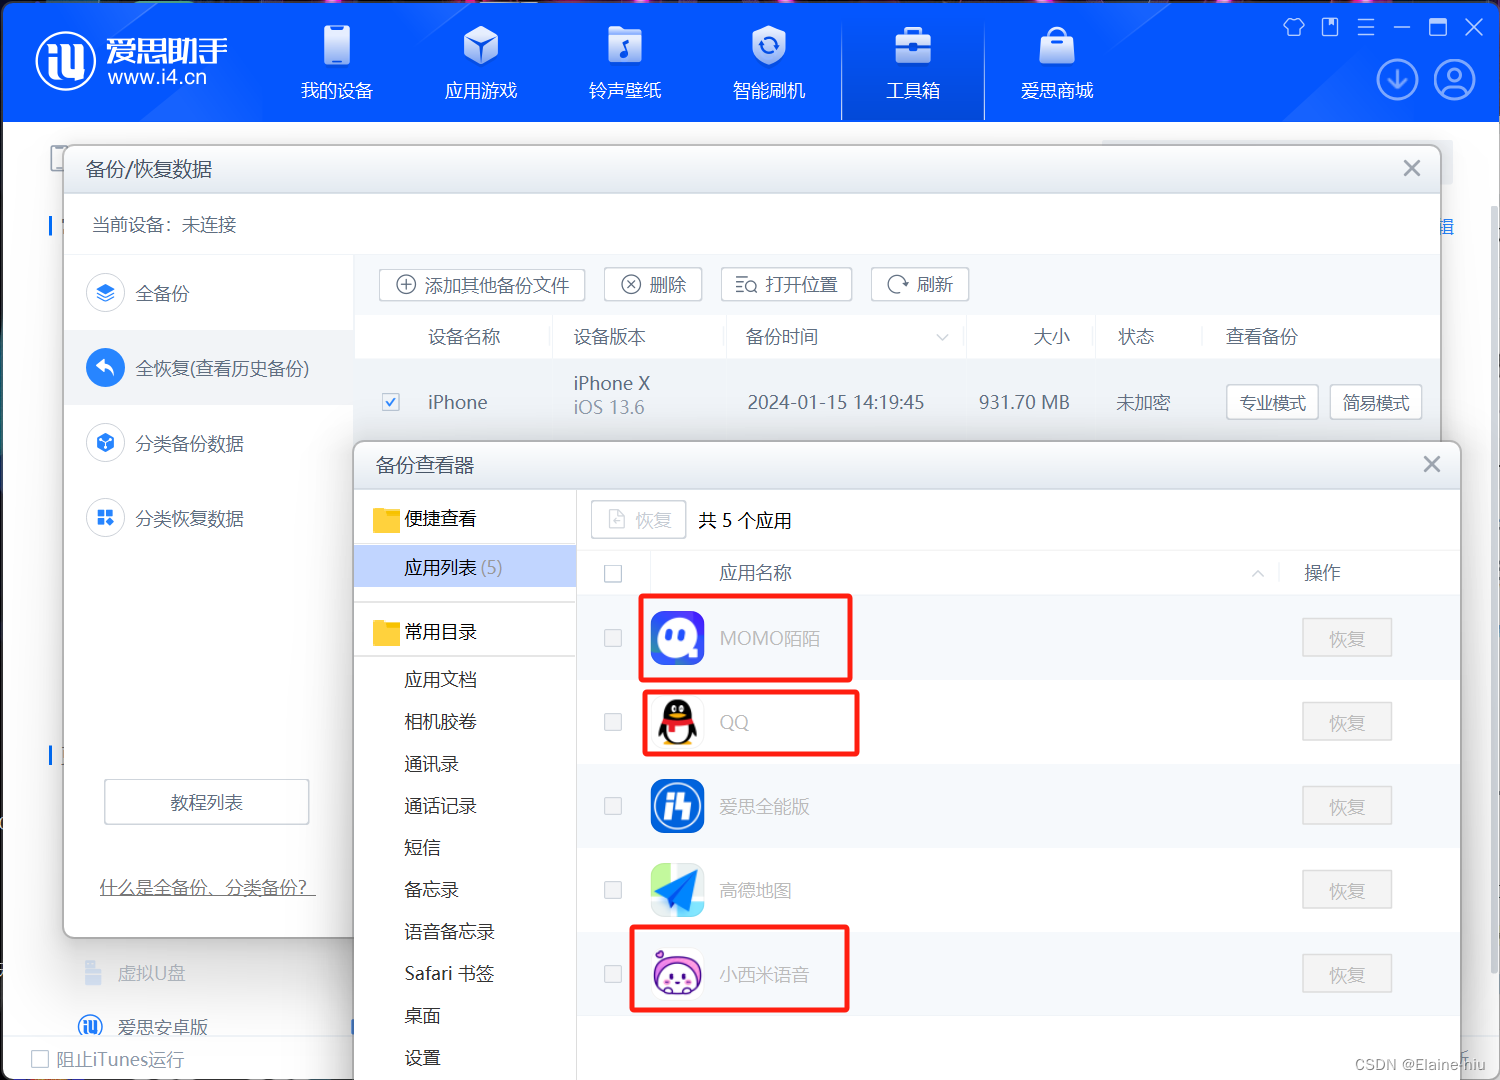Close the 备份/恢复数据 dialog
The width and height of the screenshot is (1500, 1080).
click(x=1412, y=168)
